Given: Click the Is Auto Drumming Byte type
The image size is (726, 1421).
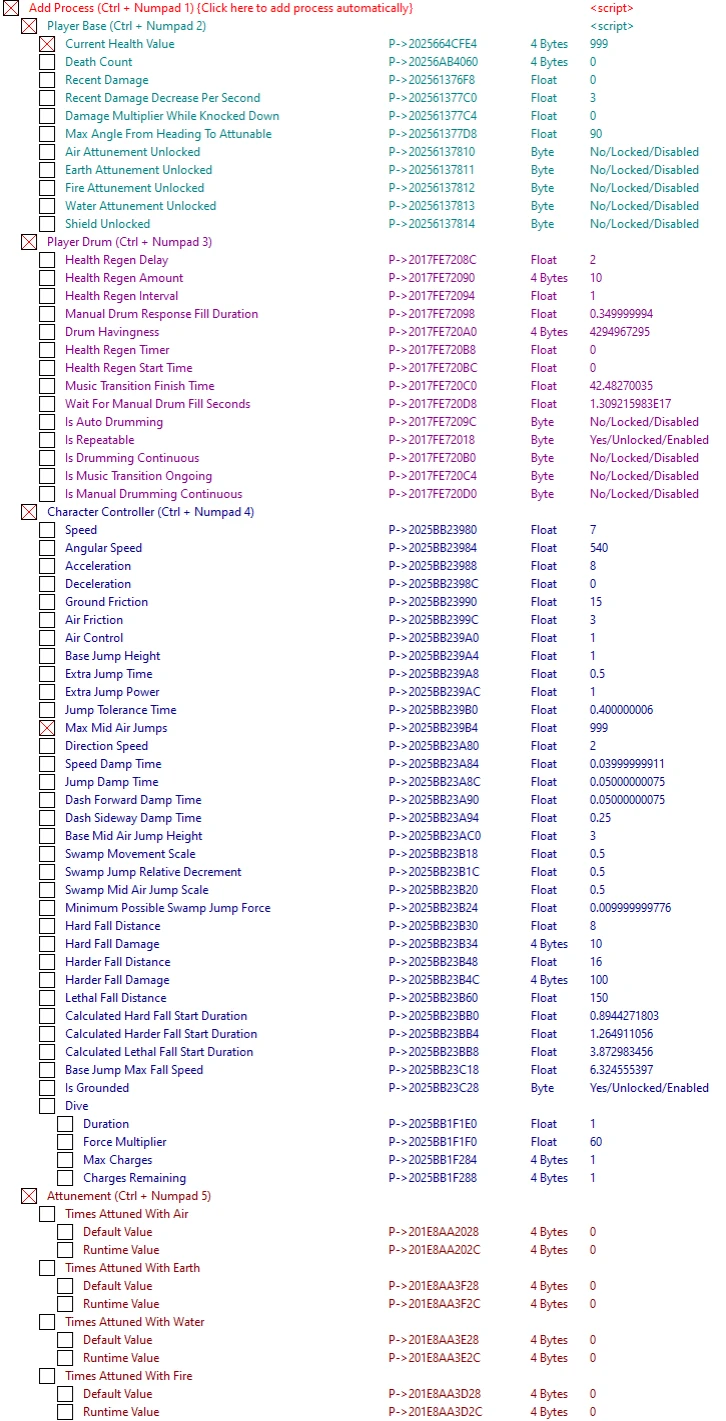Looking at the screenshot, I should pyautogui.click(x=542, y=422).
